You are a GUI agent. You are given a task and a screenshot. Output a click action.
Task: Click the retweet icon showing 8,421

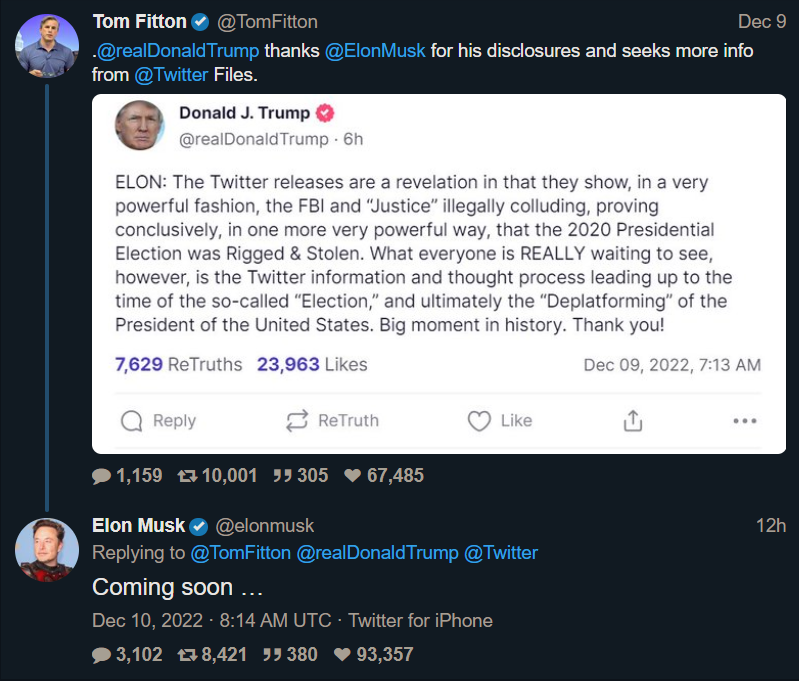[187, 655]
